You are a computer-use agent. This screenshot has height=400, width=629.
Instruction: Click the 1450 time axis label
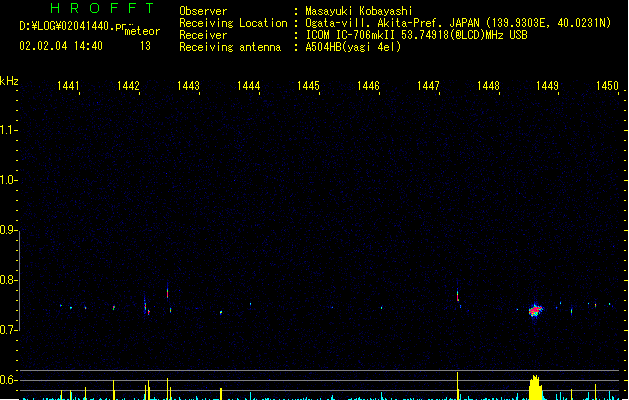point(607,86)
